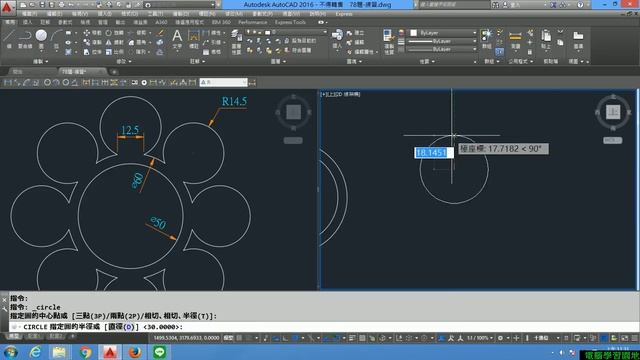640x360 pixels.
Task: Click the clean screen icon at the status bar end
Action: [x=624, y=338]
